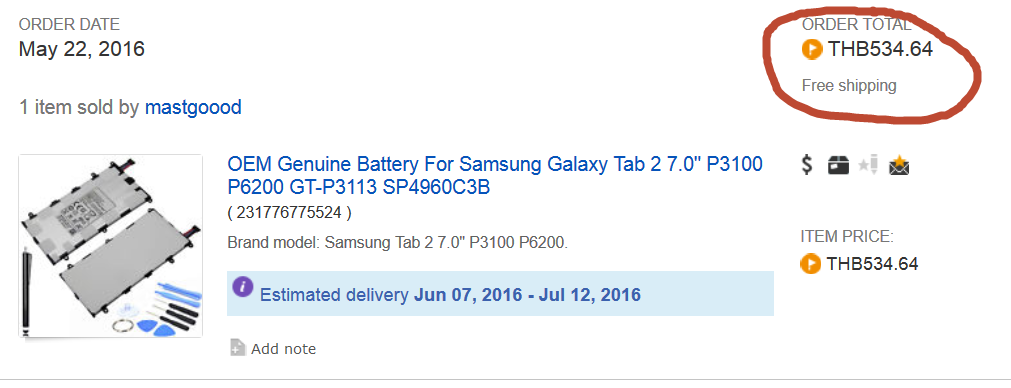
Task: Click the orange icon beside Item Price amount
Action: pos(810,264)
